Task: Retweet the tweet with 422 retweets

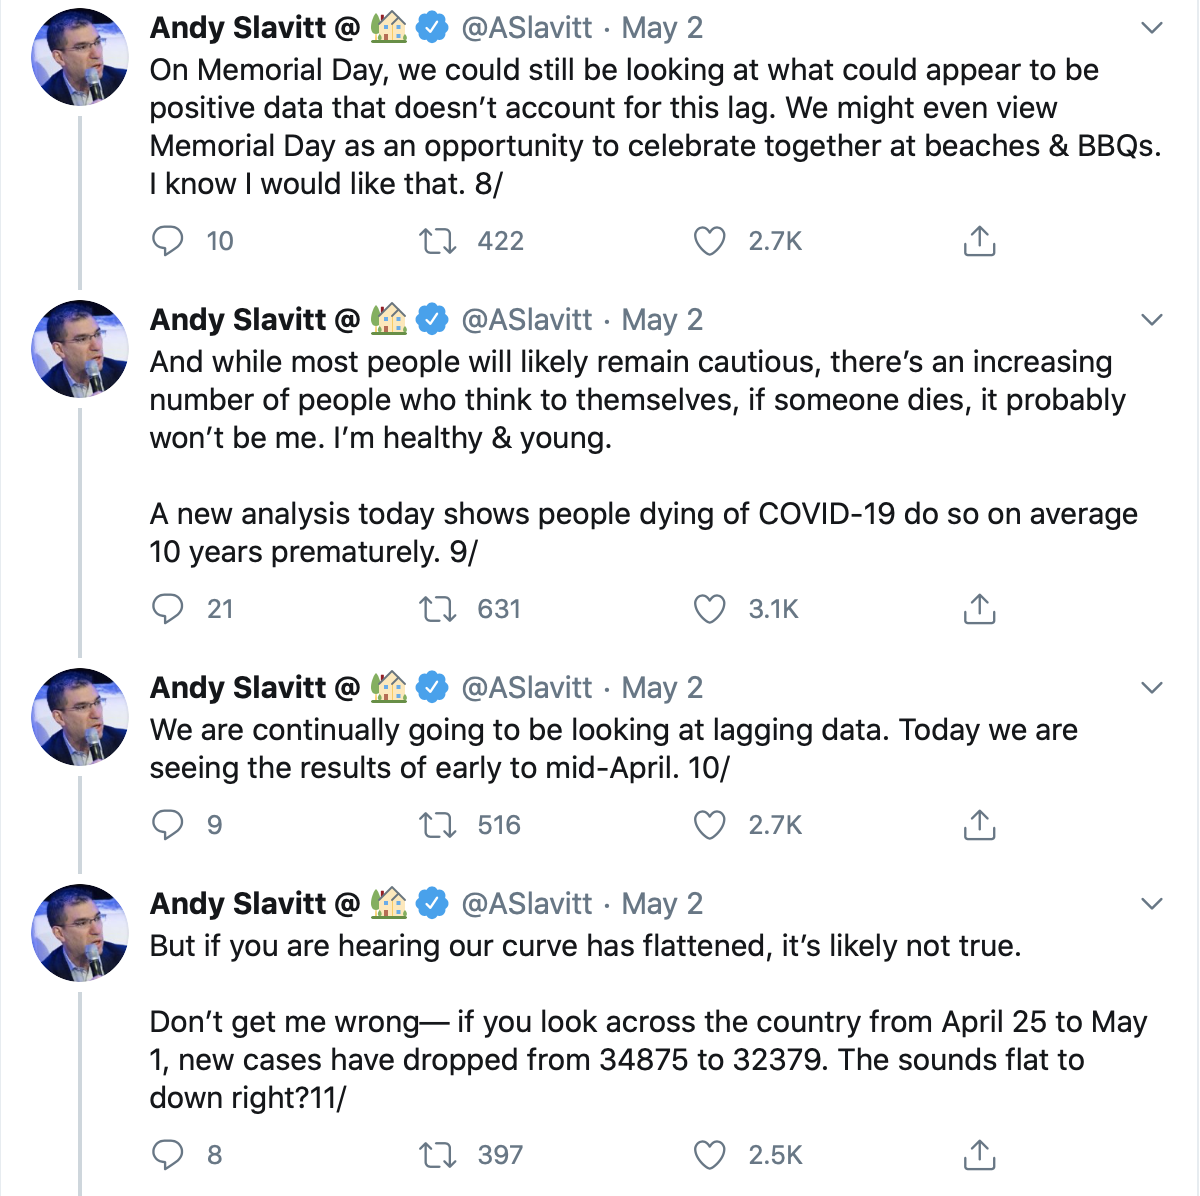Action: click(x=437, y=241)
